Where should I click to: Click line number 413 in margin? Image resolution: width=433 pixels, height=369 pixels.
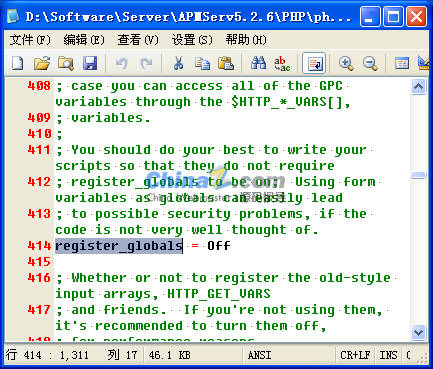click(x=39, y=214)
